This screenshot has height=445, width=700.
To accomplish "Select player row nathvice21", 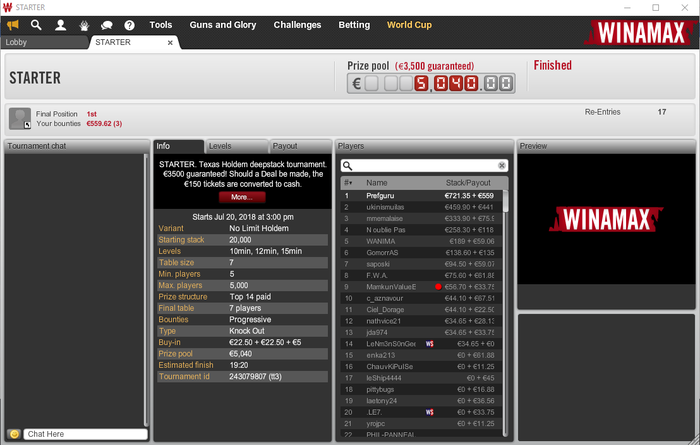I will [x=421, y=321].
